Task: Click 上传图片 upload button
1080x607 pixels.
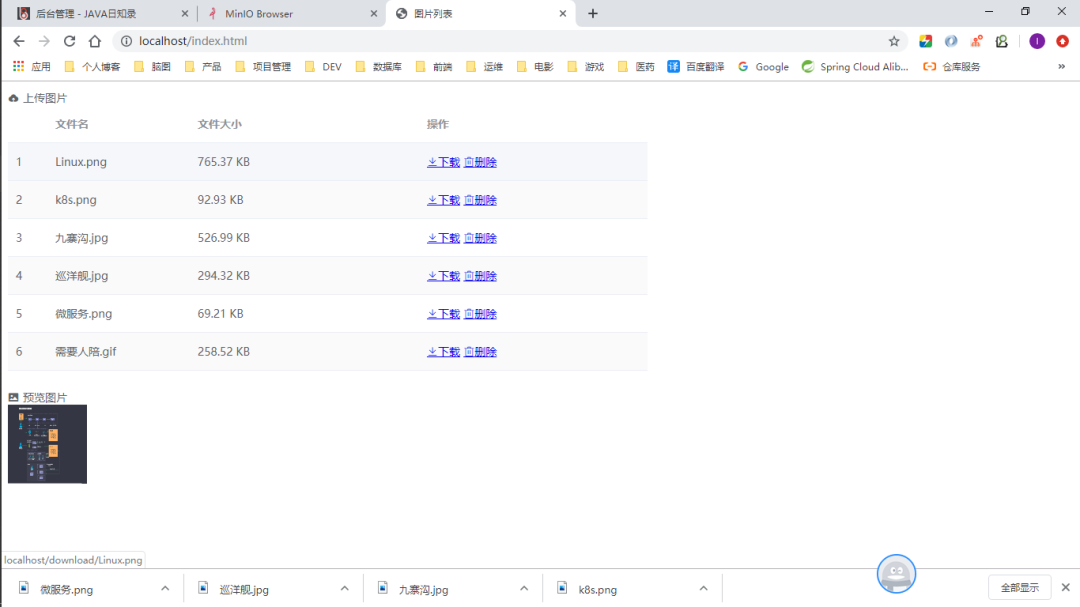Action: tap(38, 99)
